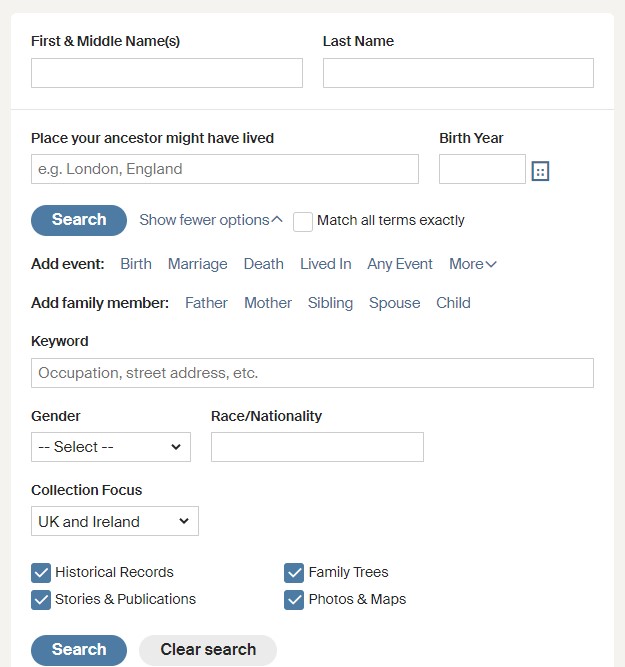Viewport: 625px width, 667px height.
Task: Click the Keyword input field
Action: tap(312, 373)
